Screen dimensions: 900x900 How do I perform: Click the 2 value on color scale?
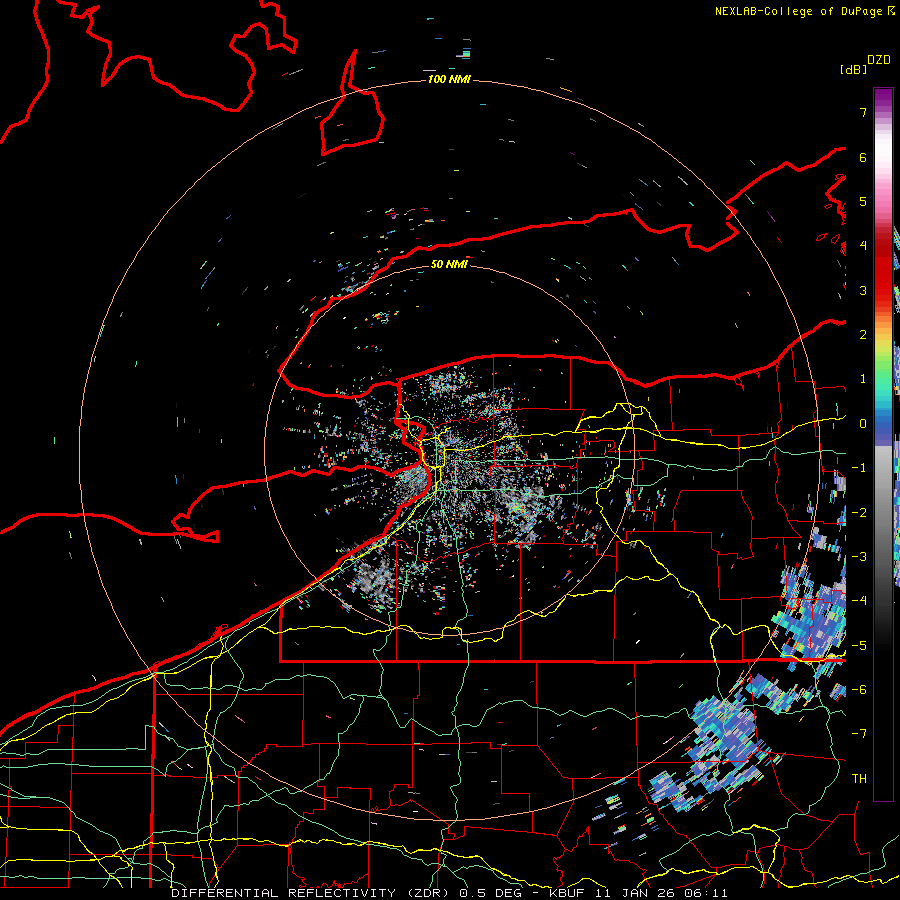pos(863,335)
